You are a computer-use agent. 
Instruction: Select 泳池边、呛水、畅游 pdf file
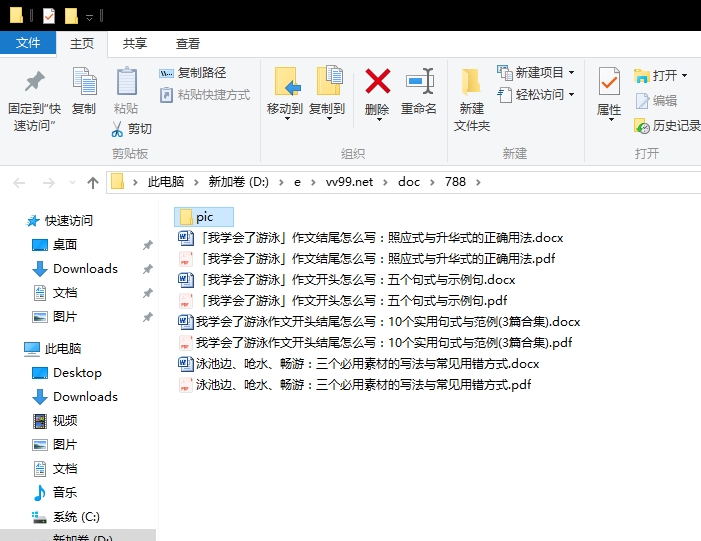click(x=355, y=385)
